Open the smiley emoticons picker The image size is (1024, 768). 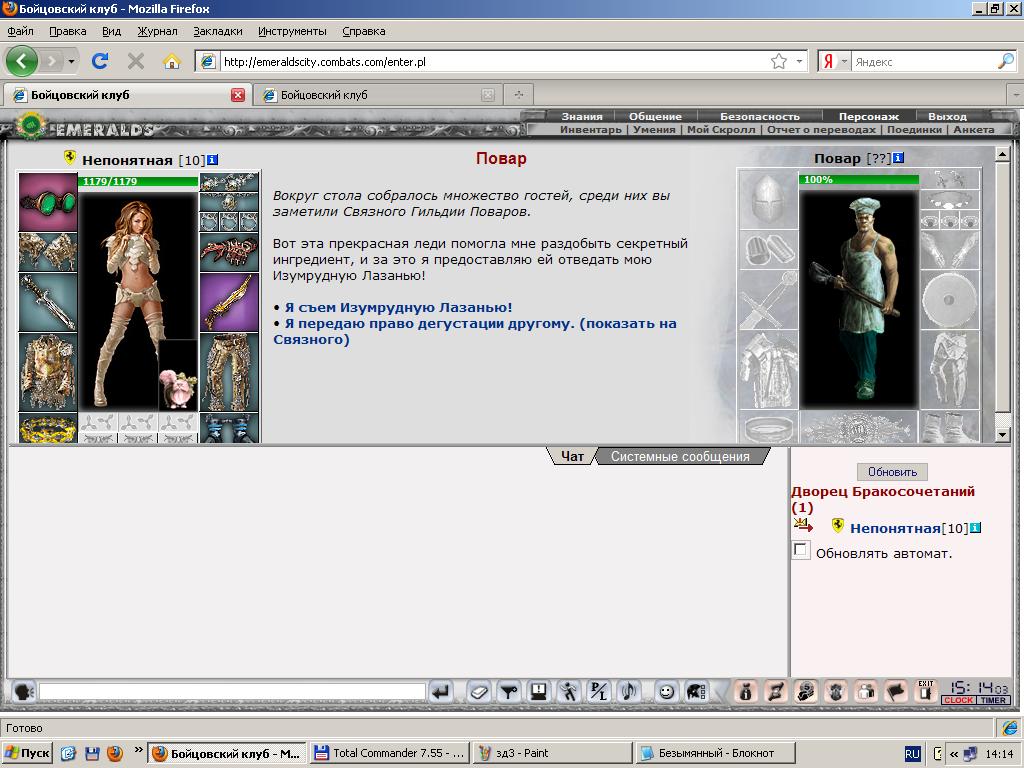click(666, 691)
